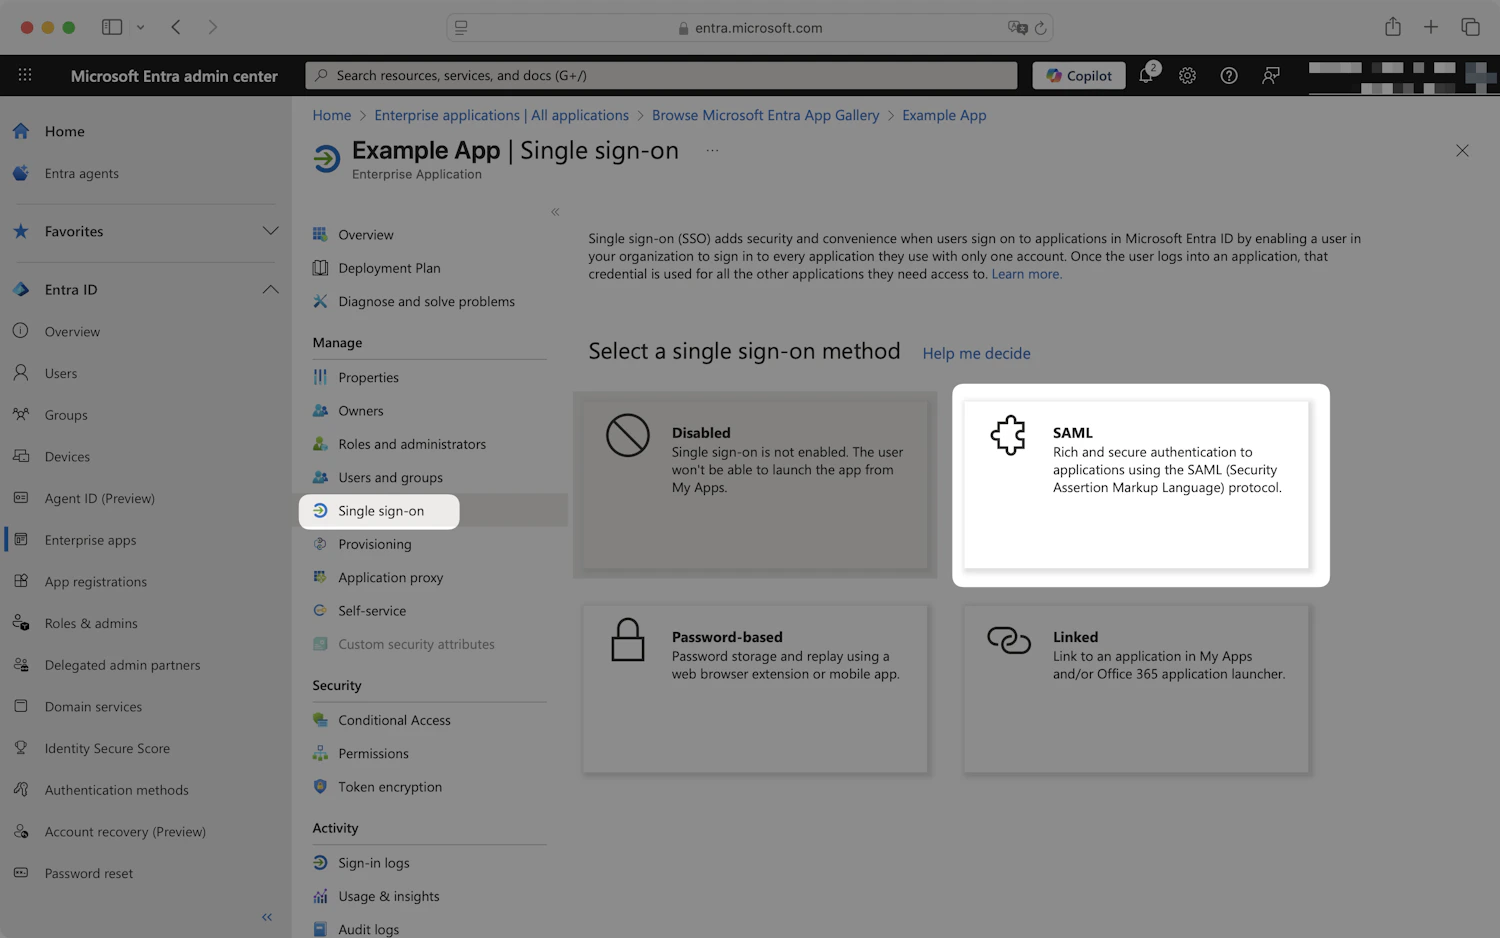This screenshot has height=938, width=1500.
Task: Open the feedback person icon
Action: (1271, 75)
